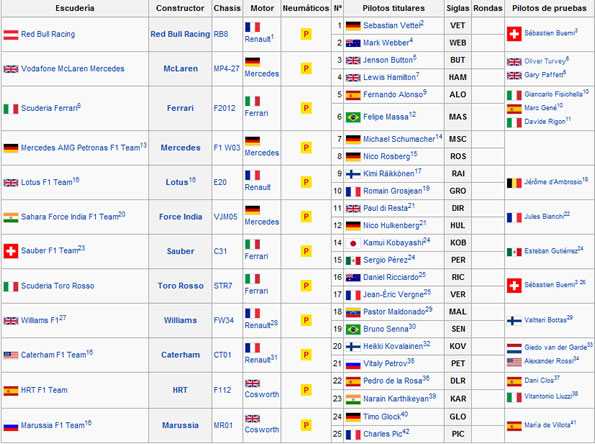Click the Russian flag beside Marussia F1 Team
This screenshot has width=595, height=444.
(x=11, y=426)
